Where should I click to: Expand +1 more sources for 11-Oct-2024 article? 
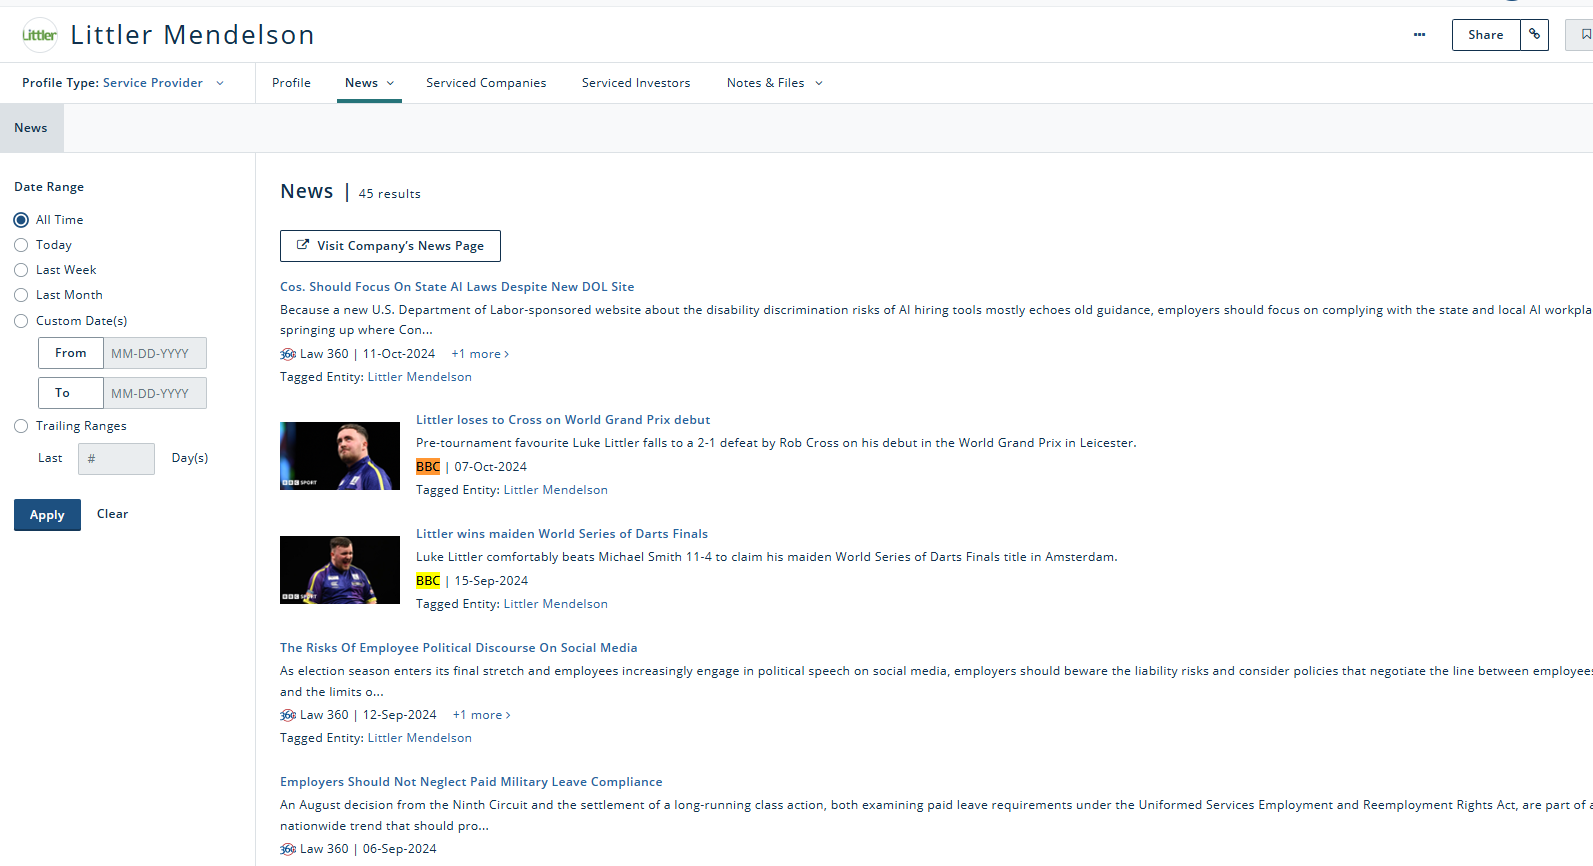click(480, 354)
